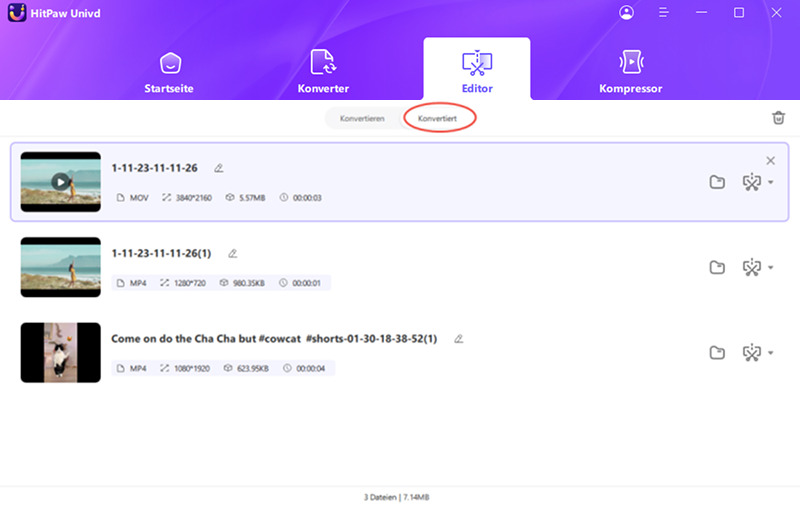Open folder for Cha Cha cowcat video
This screenshot has width=800, height=508.
click(x=717, y=353)
